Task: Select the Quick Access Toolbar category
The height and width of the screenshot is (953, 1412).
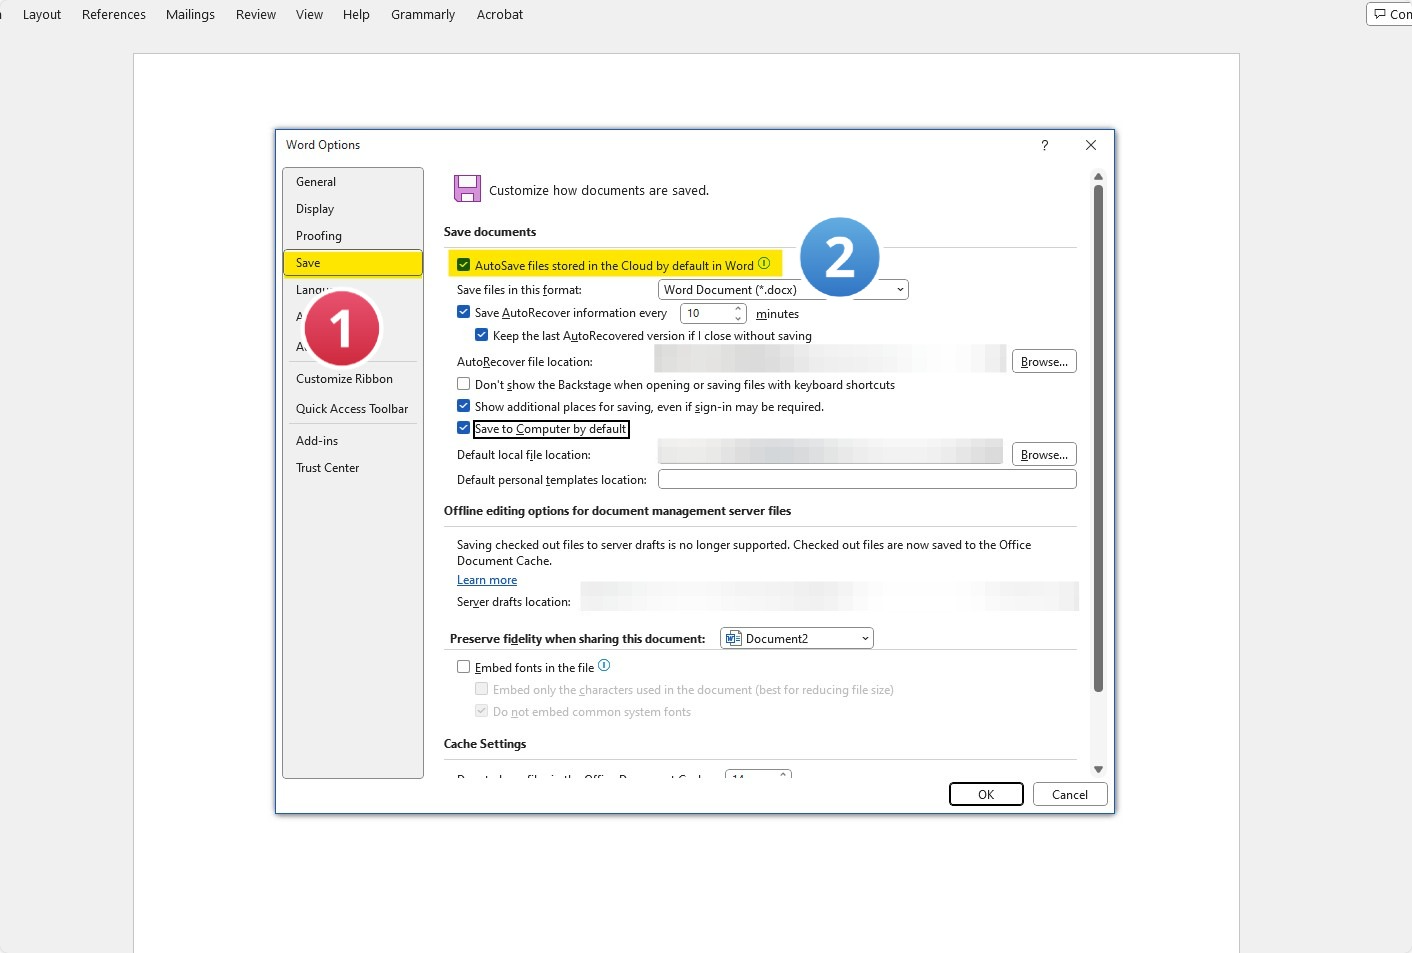Action: (353, 409)
